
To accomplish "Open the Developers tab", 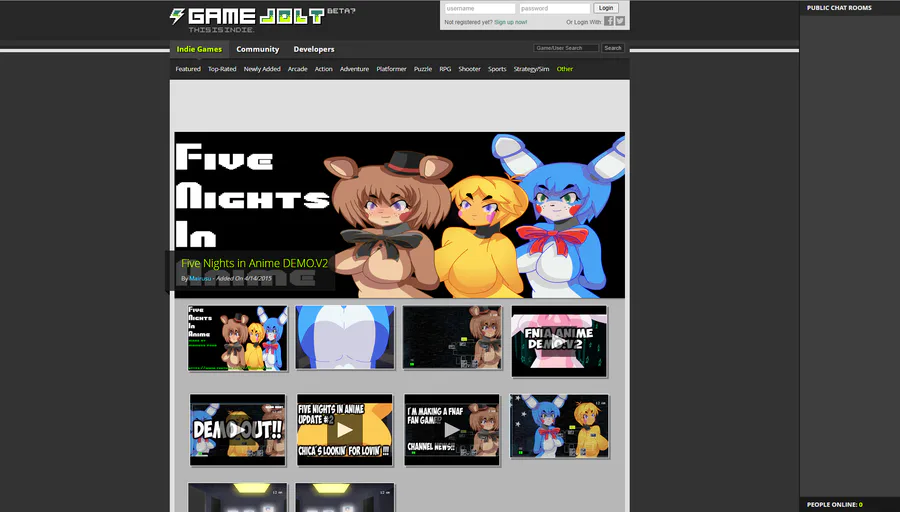I will click(314, 49).
